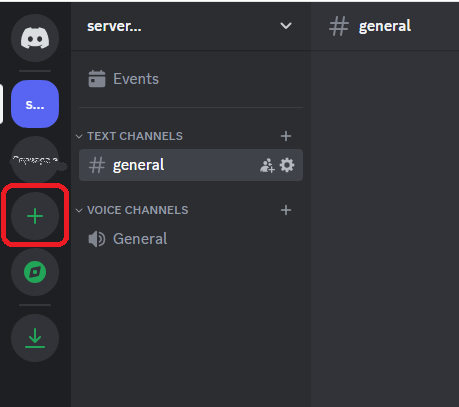Open Explore Discoverable Servers compass icon
The height and width of the screenshot is (407, 459).
point(35,272)
